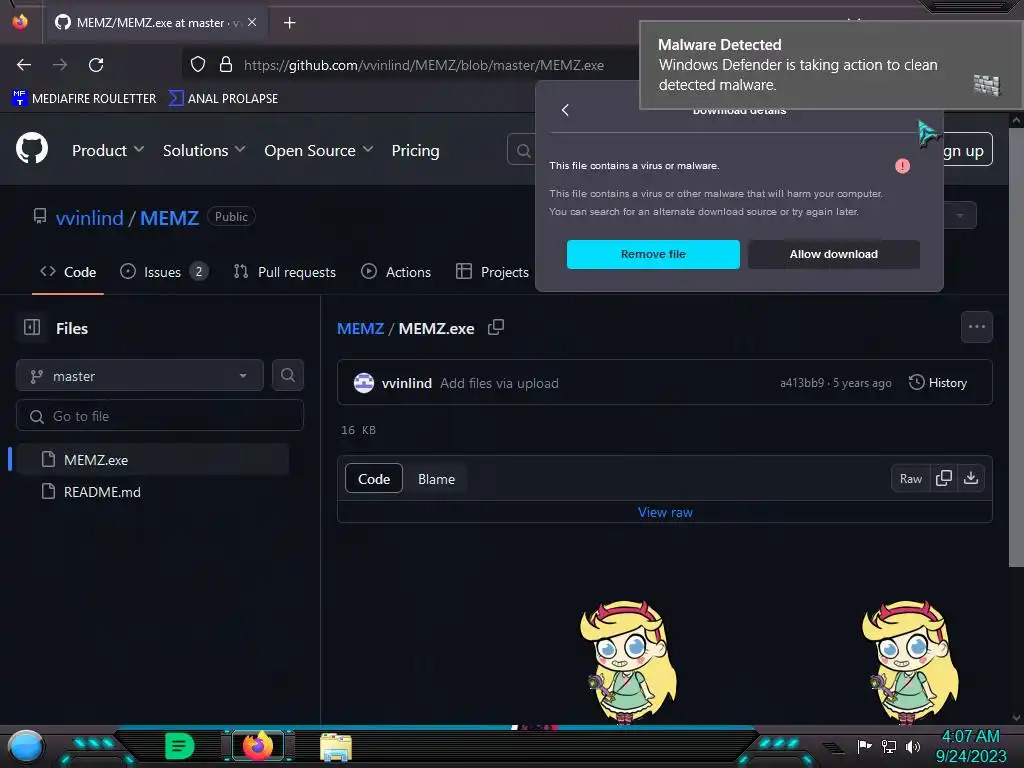Switch to the Issues tab

coord(164,272)
